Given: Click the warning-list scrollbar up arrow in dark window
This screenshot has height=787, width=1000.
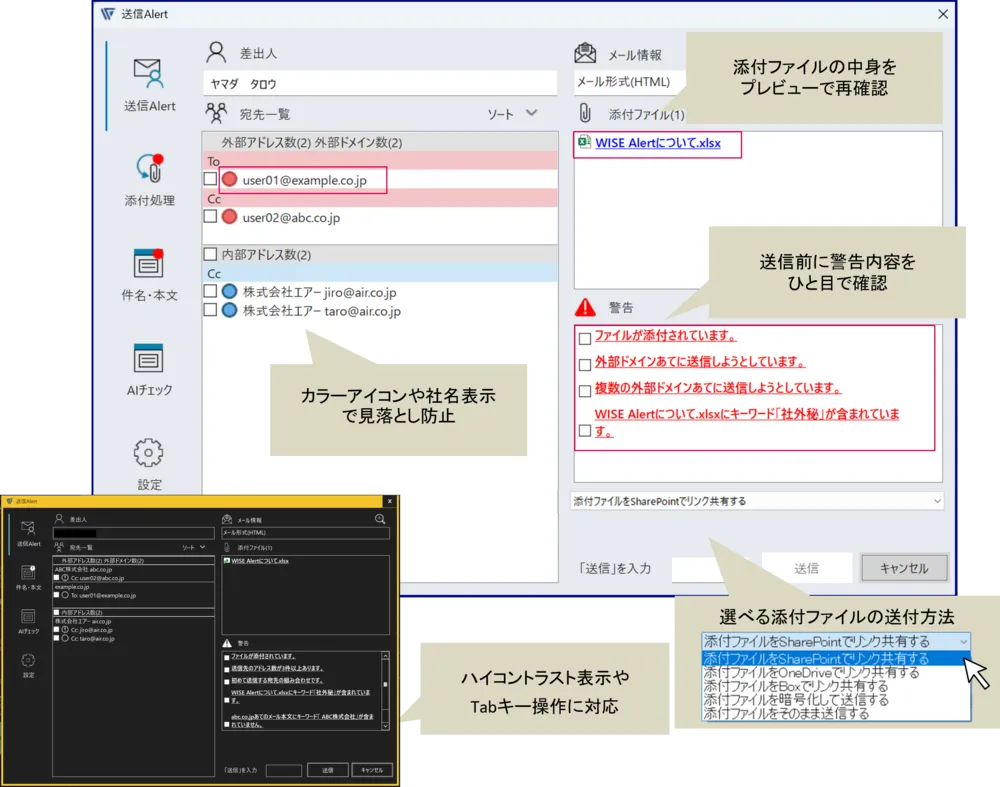Looking at the screenshot, I should click(385, 656).
